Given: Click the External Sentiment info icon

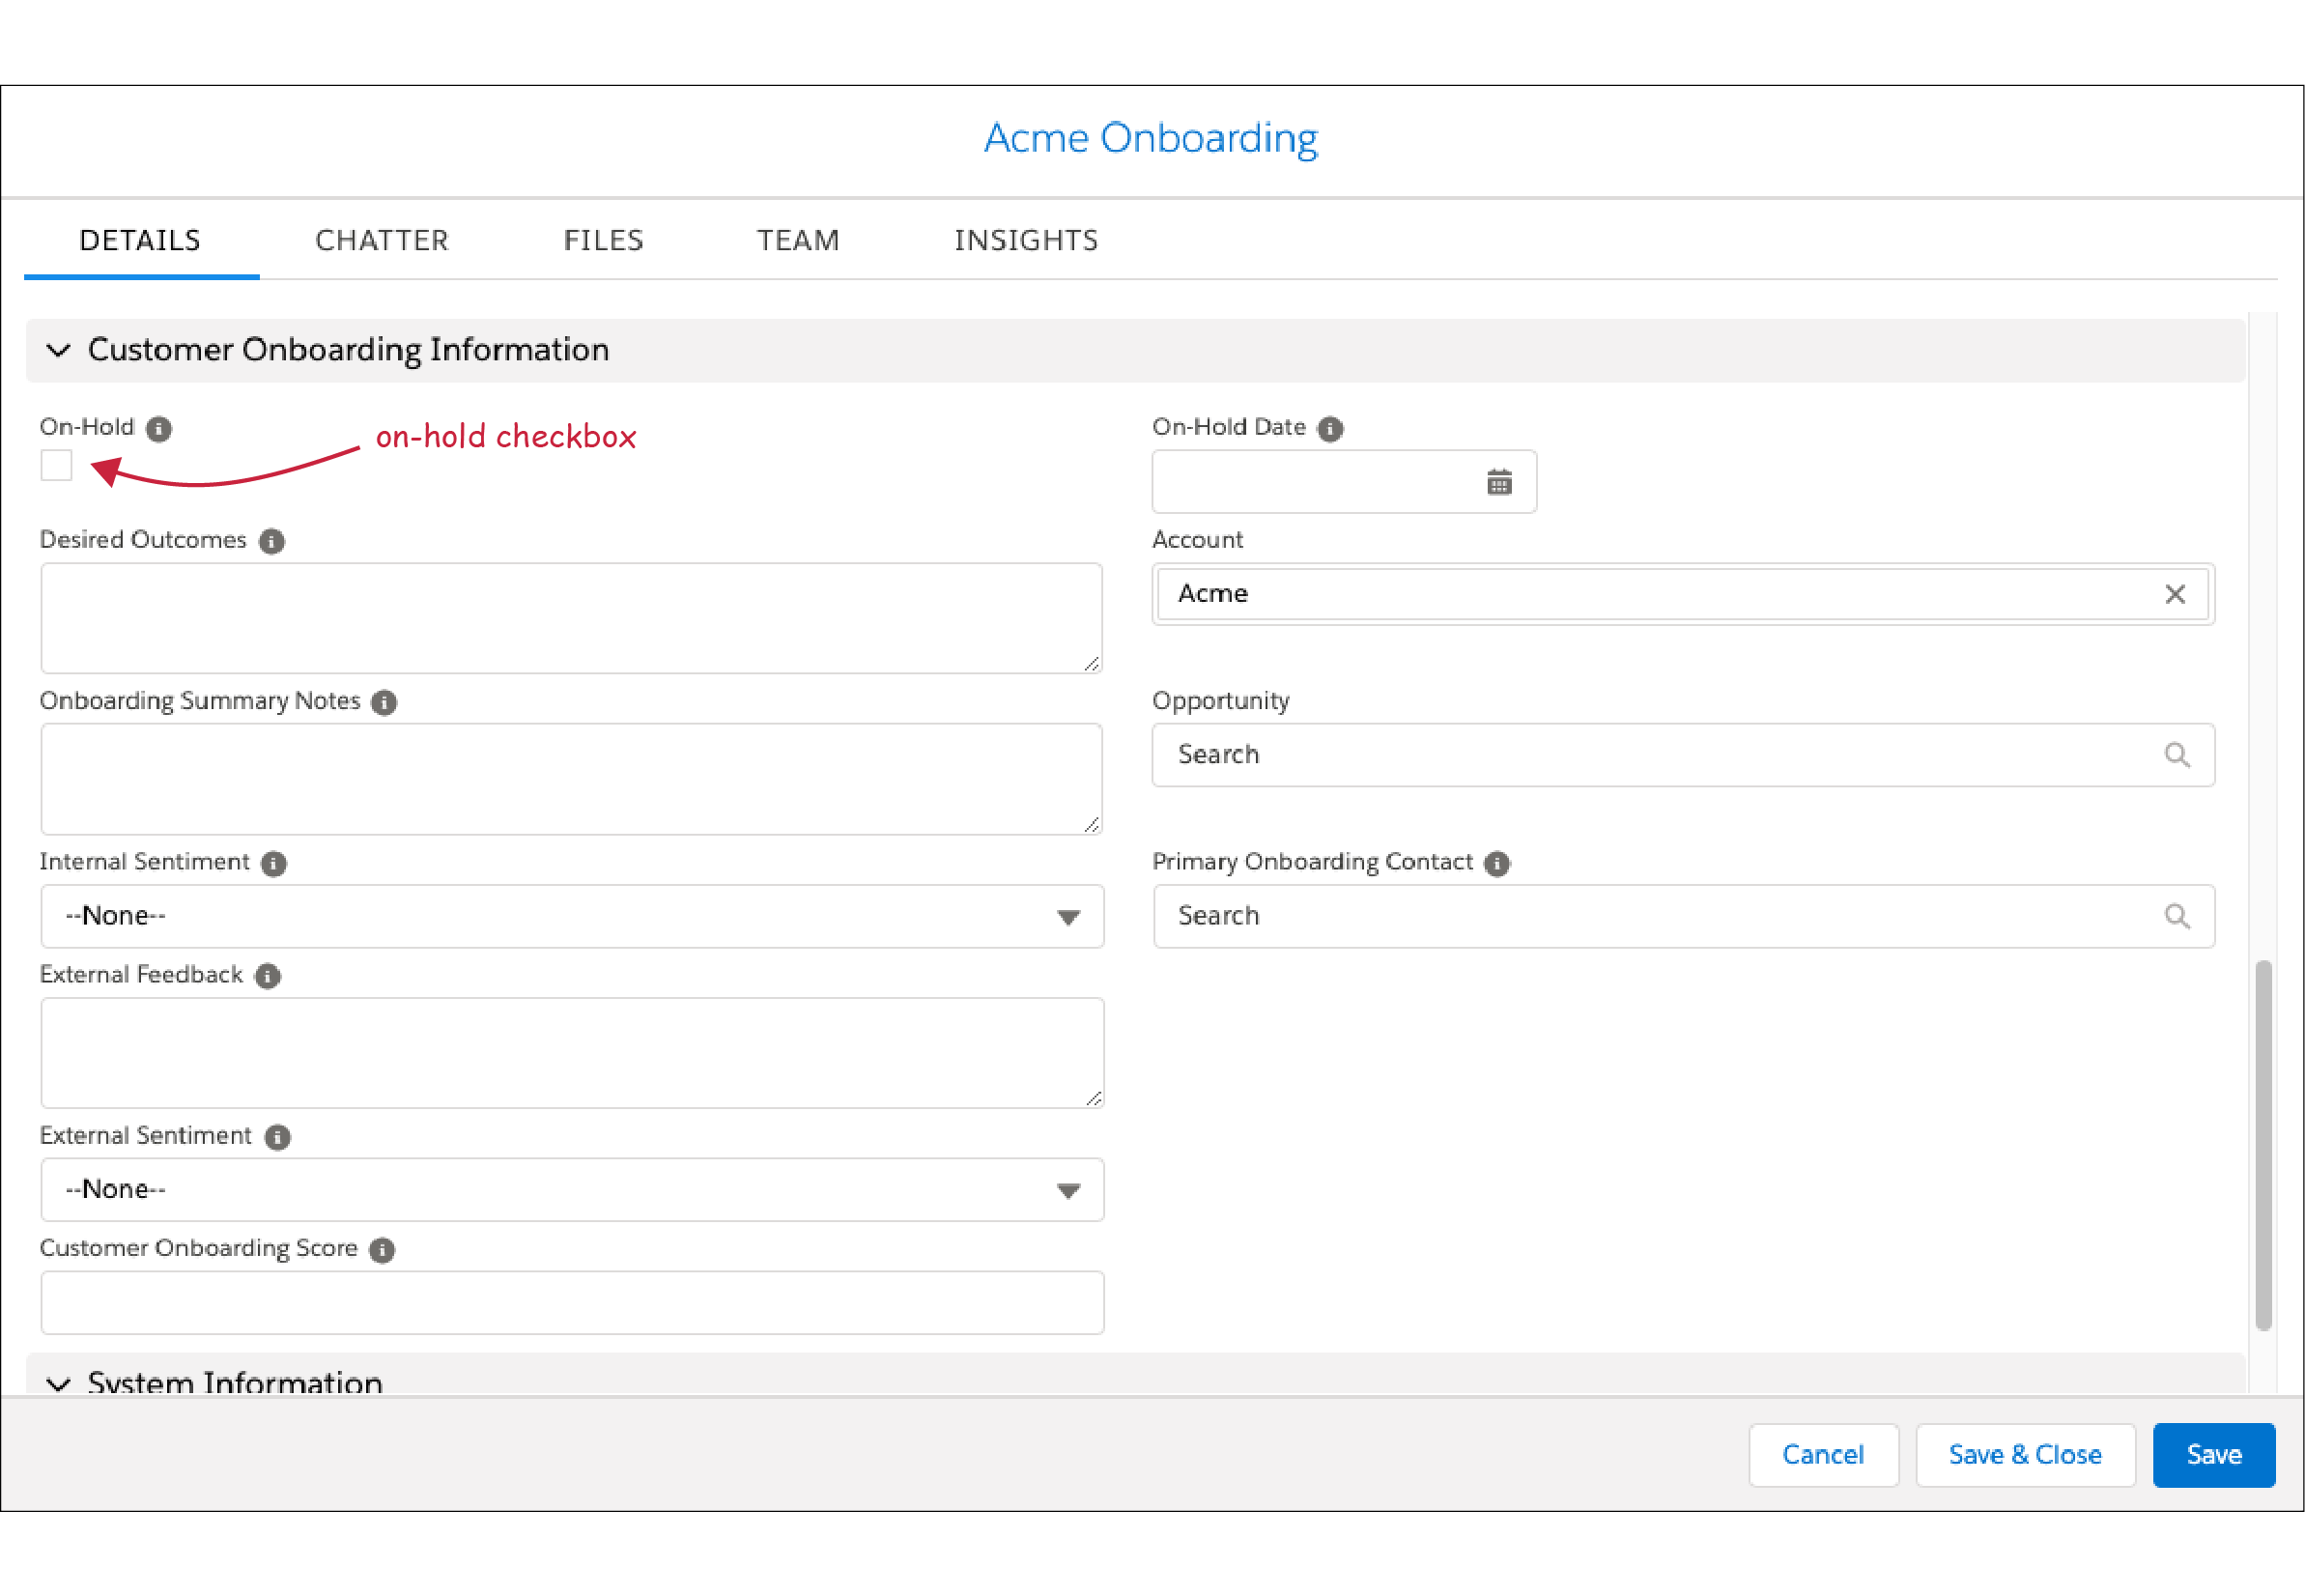Looking at the screenshot, I should point(278,1138).
